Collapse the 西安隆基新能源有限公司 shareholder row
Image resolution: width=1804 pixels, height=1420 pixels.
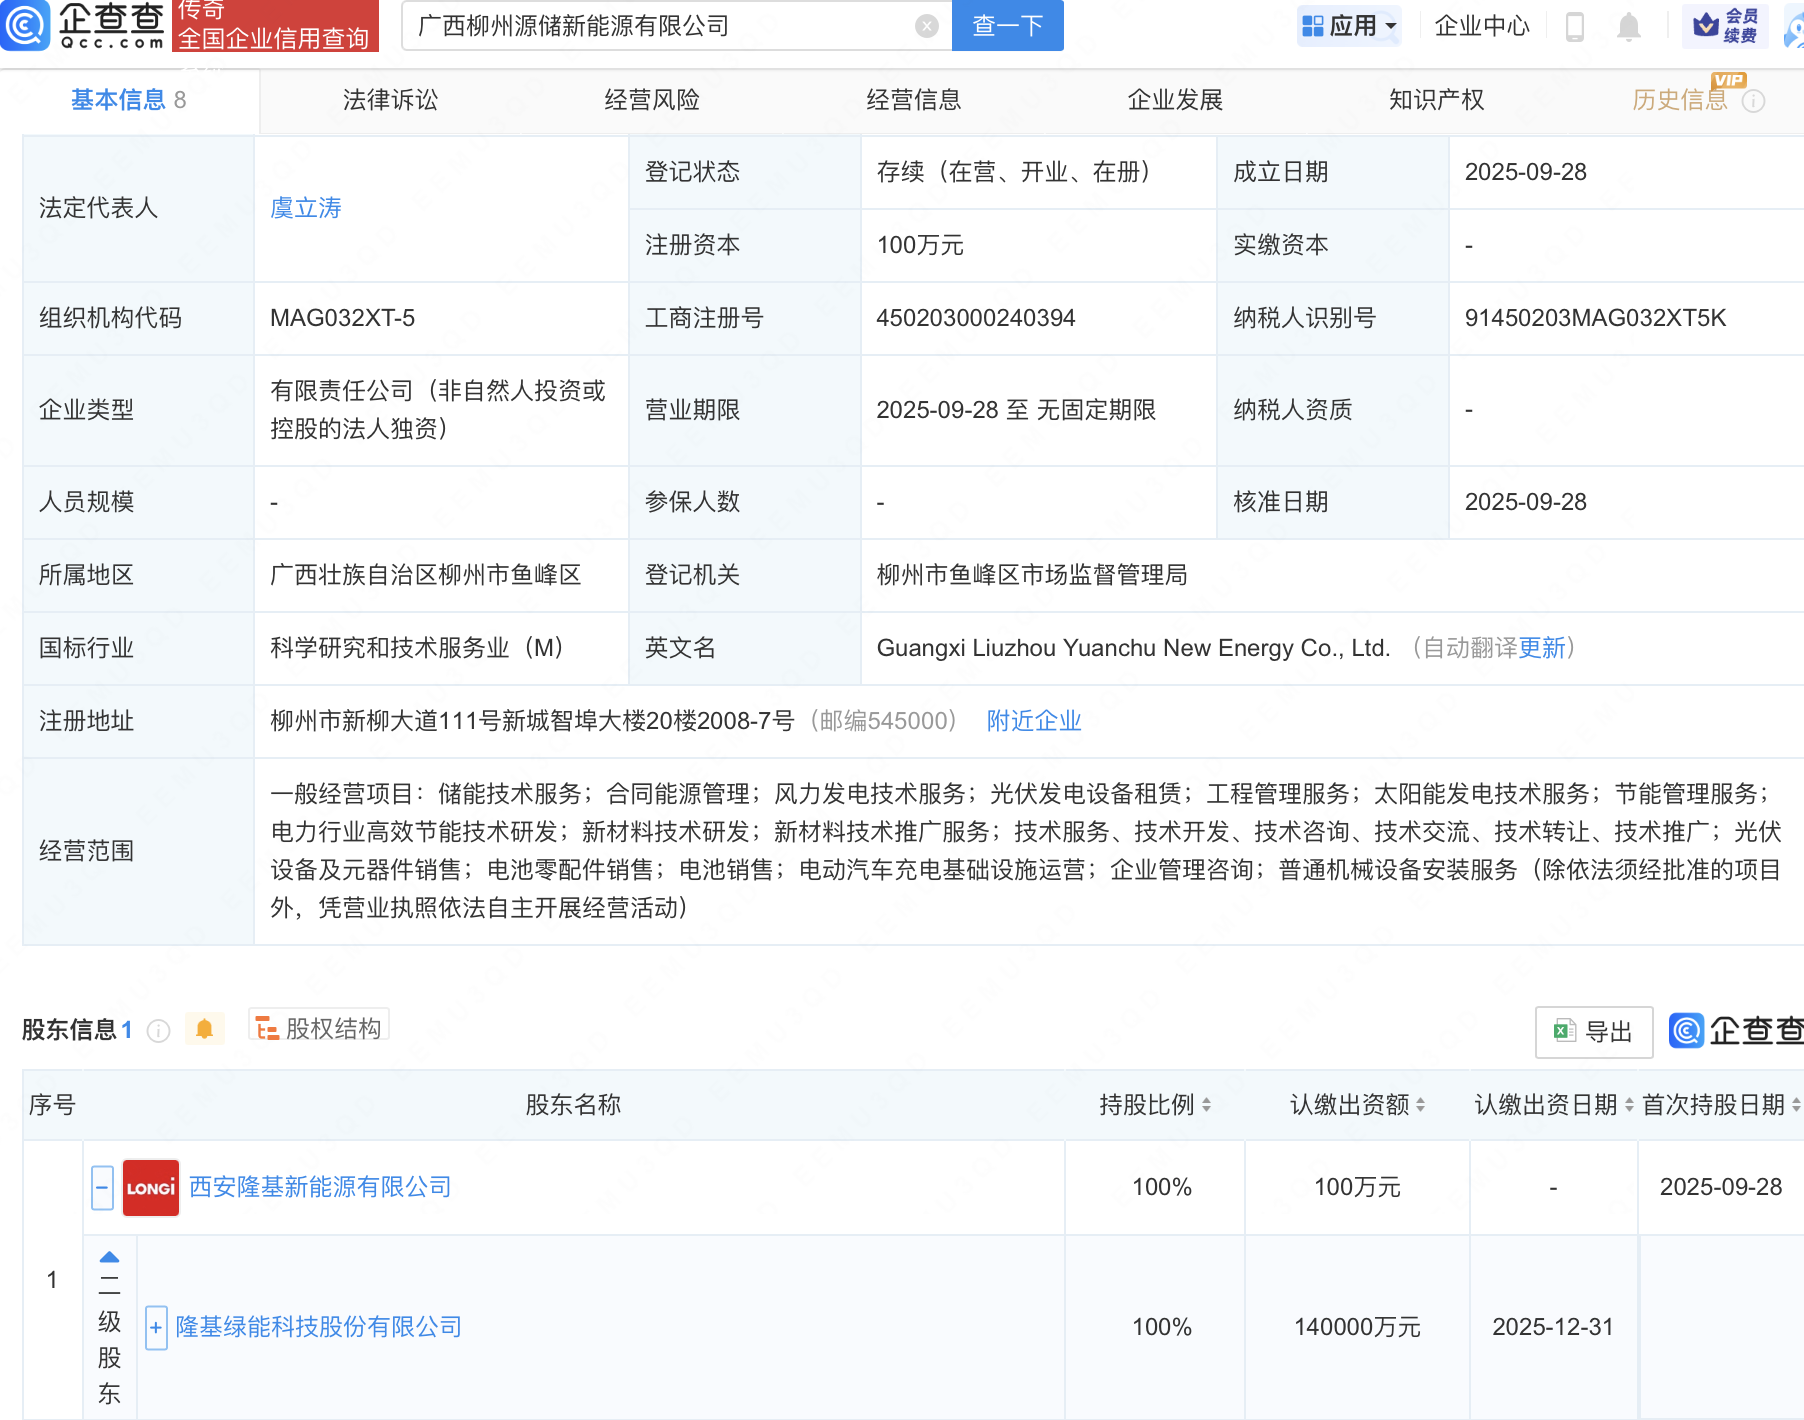coord(102,1187)
